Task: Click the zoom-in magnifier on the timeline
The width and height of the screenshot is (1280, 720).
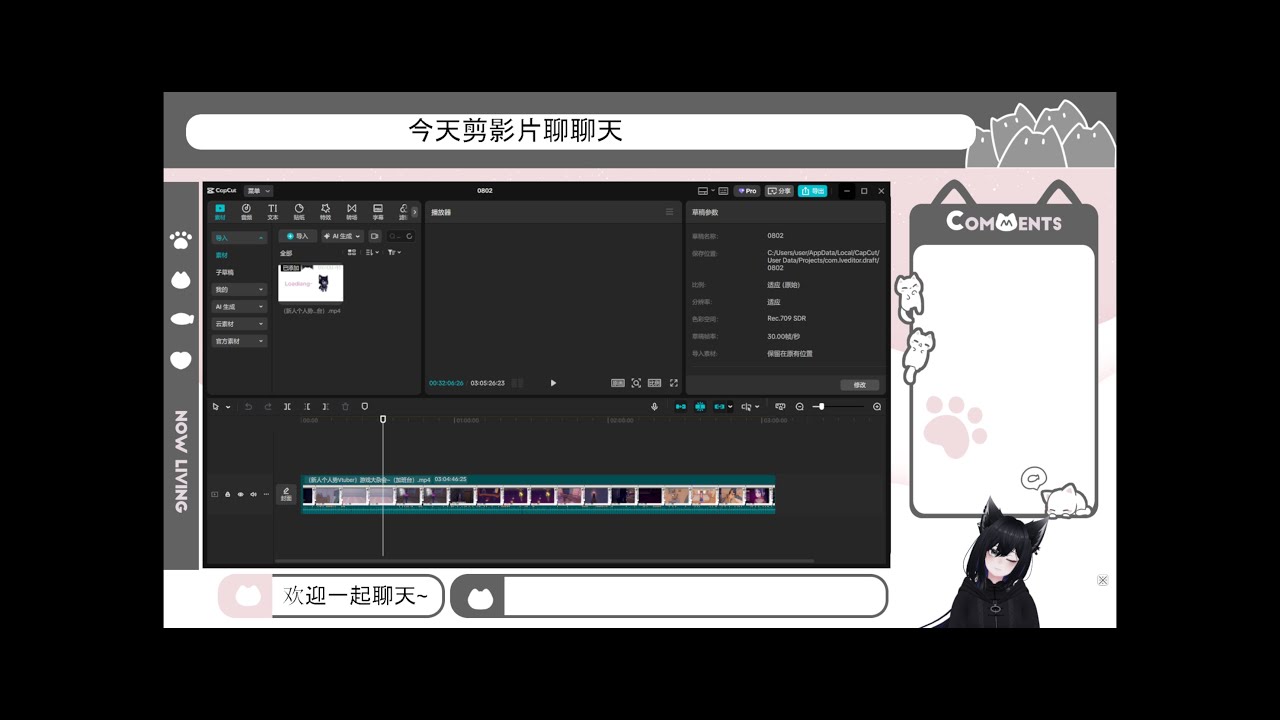Action: tap(877, 407)
